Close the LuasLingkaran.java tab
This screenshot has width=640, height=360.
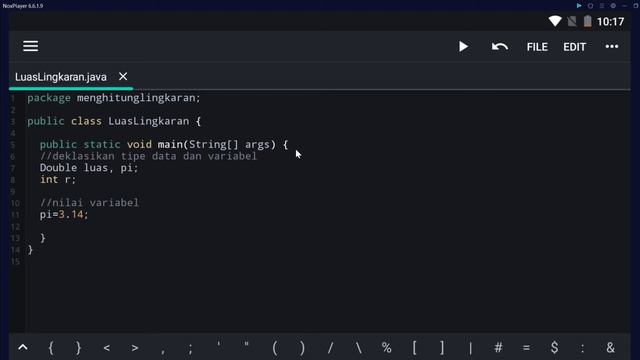123,76
